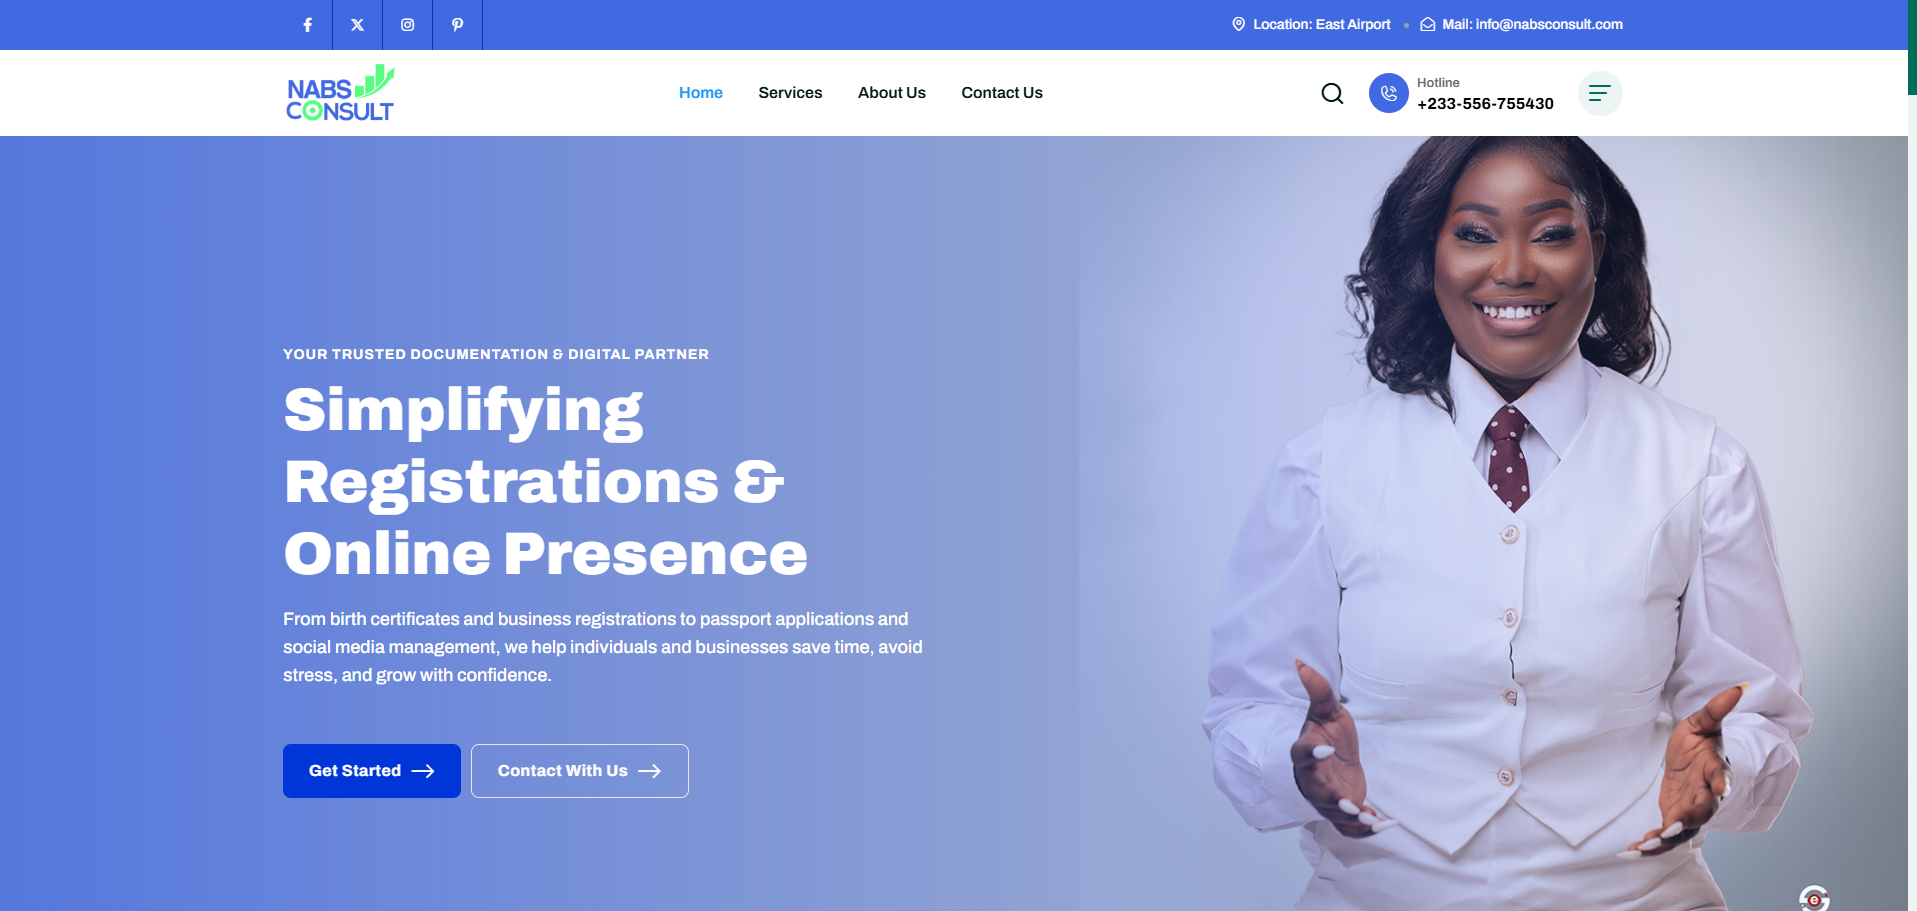Open the About Us page
This screenshot has height=911, width=1917.
coord(892,93)
